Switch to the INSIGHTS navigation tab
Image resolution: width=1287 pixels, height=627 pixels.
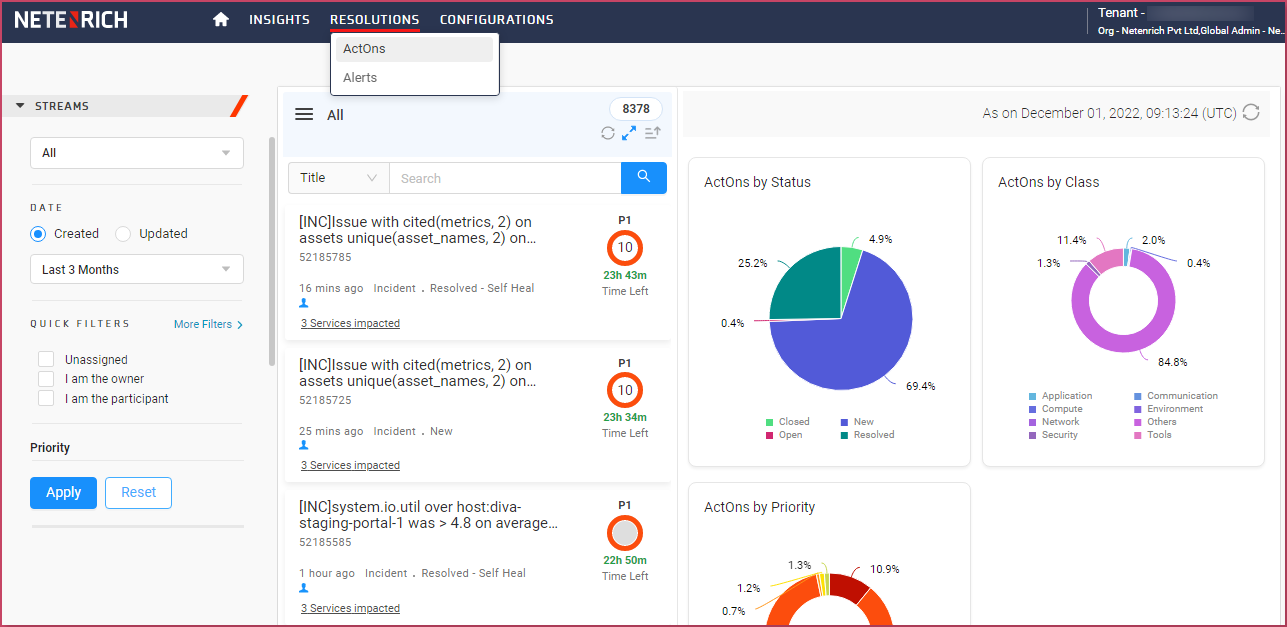[x=279, y=19]
